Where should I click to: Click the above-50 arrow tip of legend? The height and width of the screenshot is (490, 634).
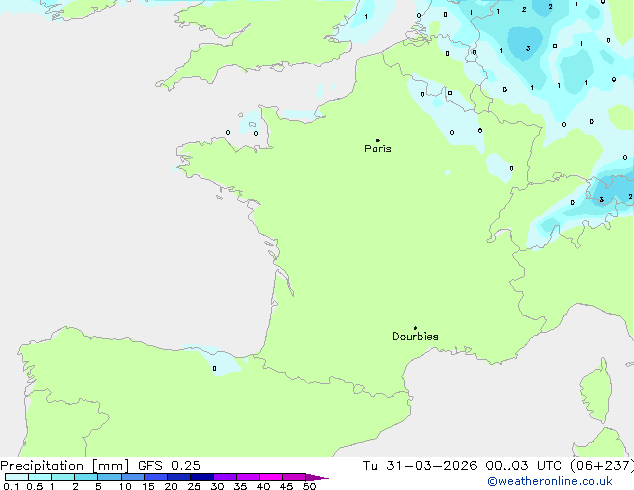point(317,477)
